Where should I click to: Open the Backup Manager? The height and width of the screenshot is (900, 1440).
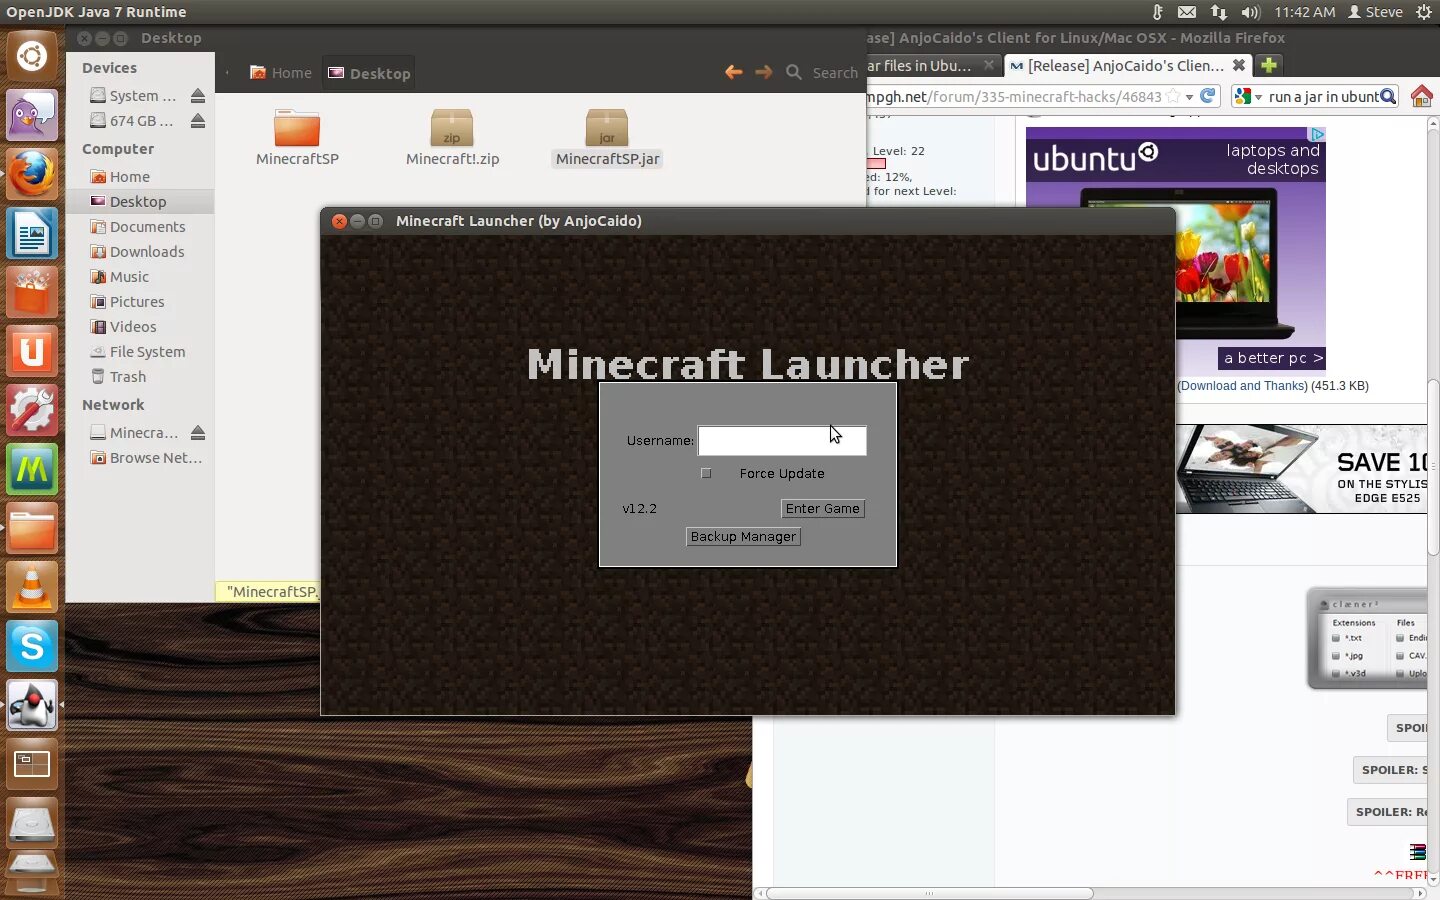coord(743,536)
